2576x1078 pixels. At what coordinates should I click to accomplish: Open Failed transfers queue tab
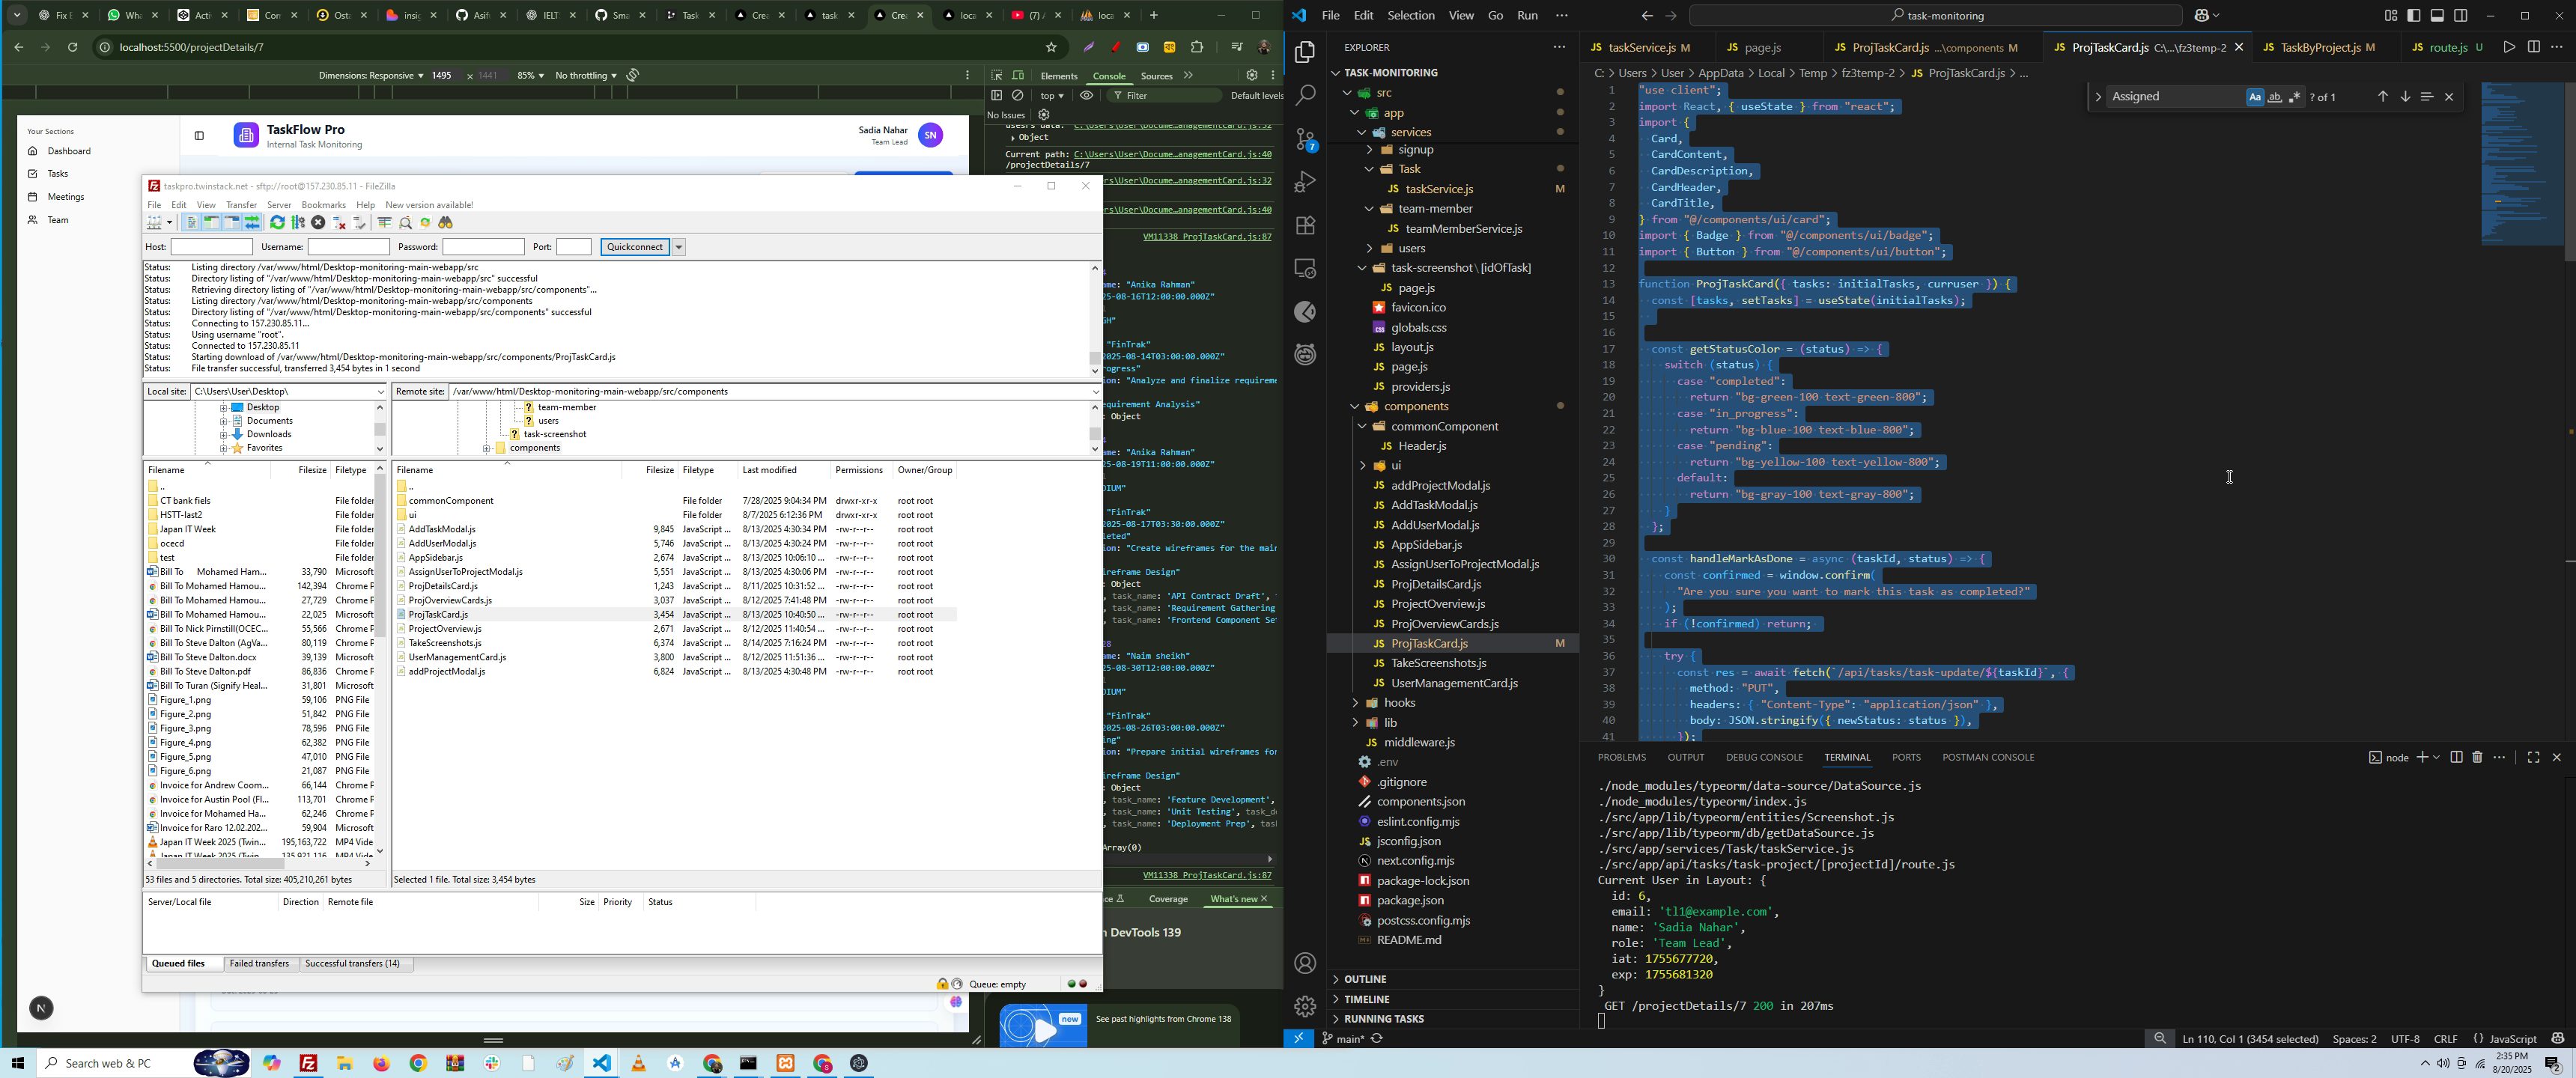point(259,964)
